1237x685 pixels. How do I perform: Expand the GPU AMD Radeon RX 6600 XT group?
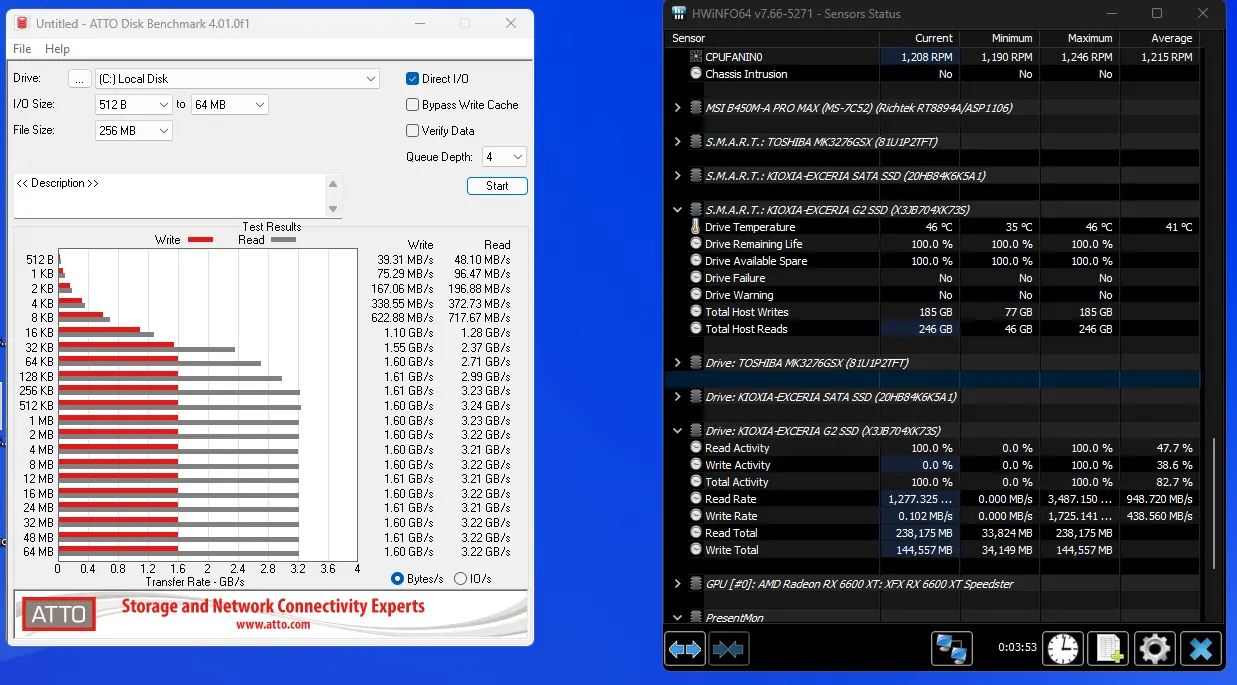coord(678,584)
